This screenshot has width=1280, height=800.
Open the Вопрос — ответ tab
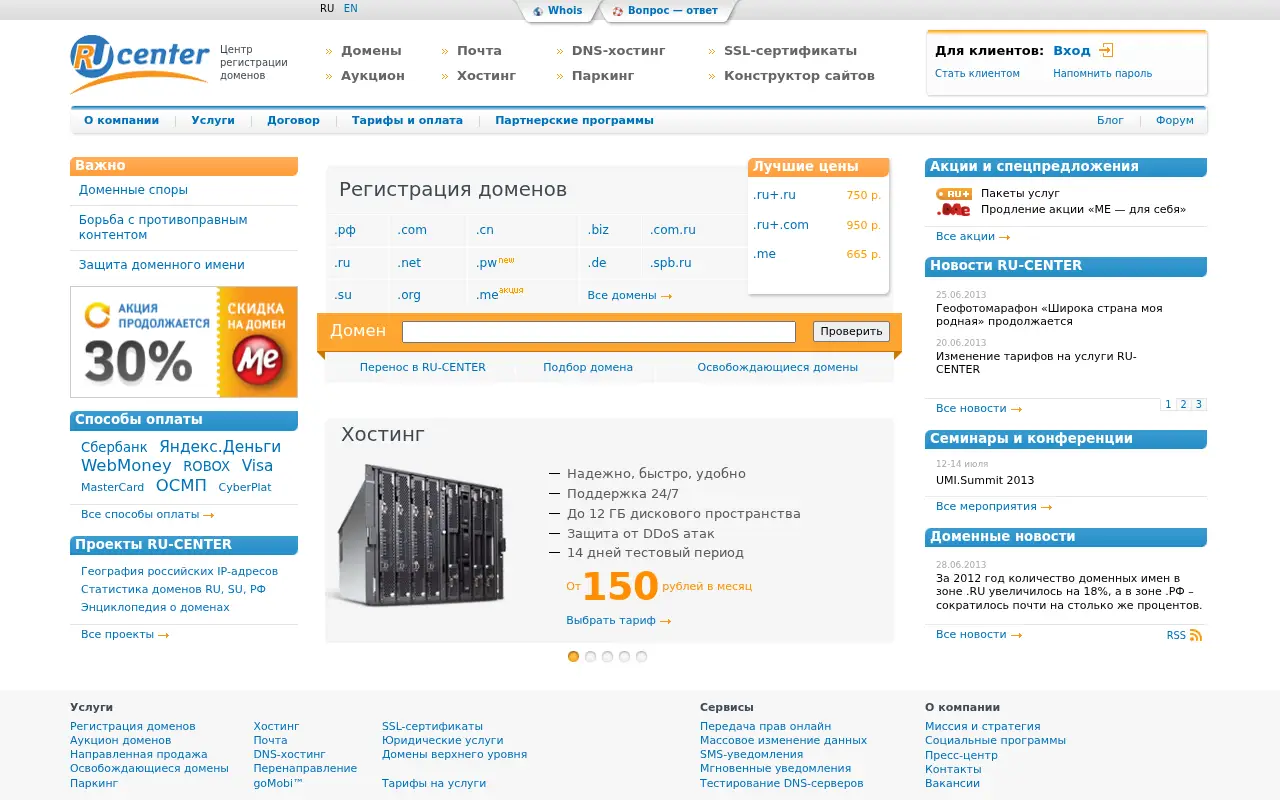pyautogui.click(x=672, y=11)
